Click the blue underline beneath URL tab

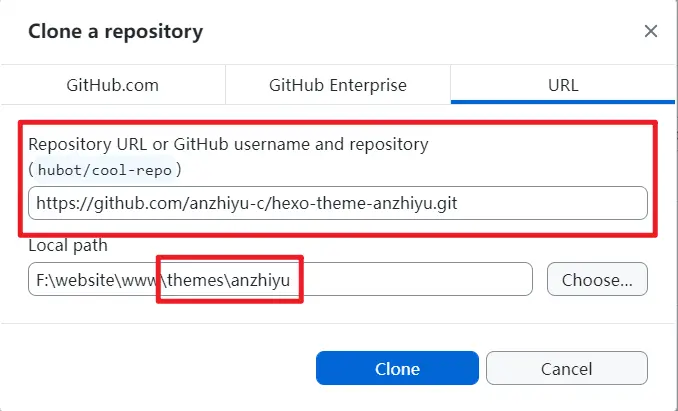pos(563,102)
